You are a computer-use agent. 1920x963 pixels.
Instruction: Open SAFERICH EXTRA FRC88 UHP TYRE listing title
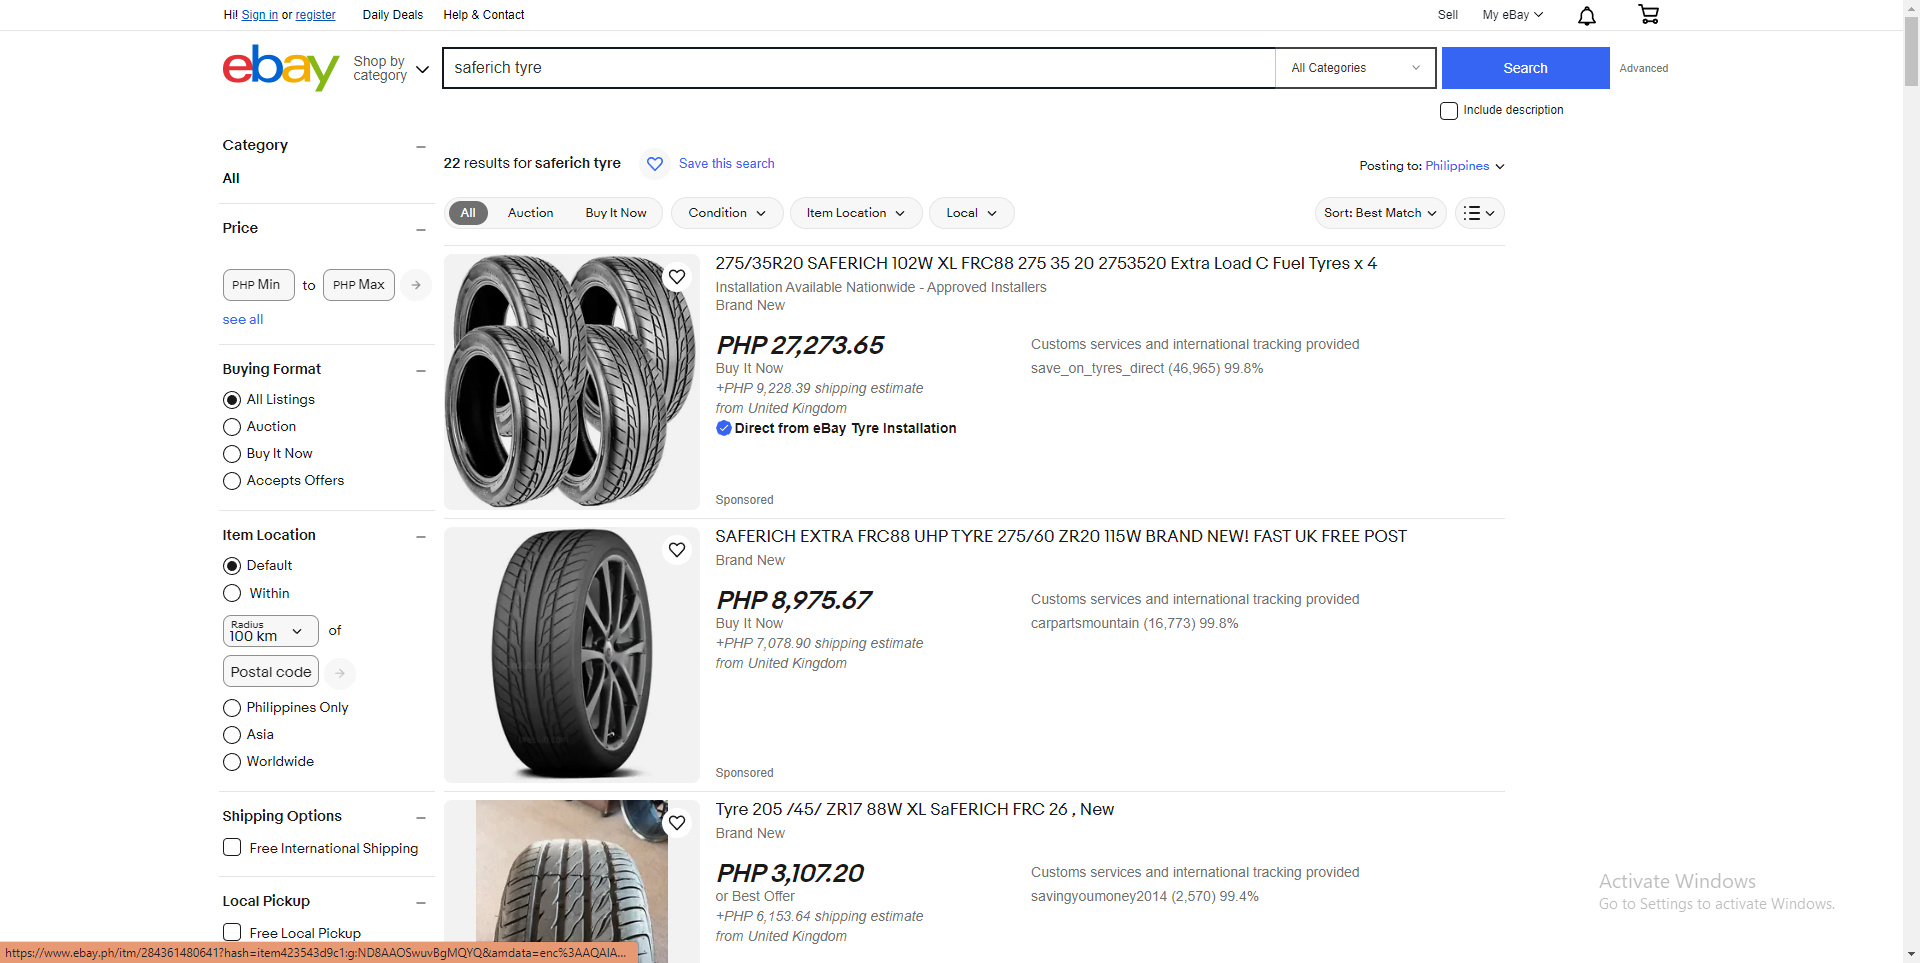1061,537
